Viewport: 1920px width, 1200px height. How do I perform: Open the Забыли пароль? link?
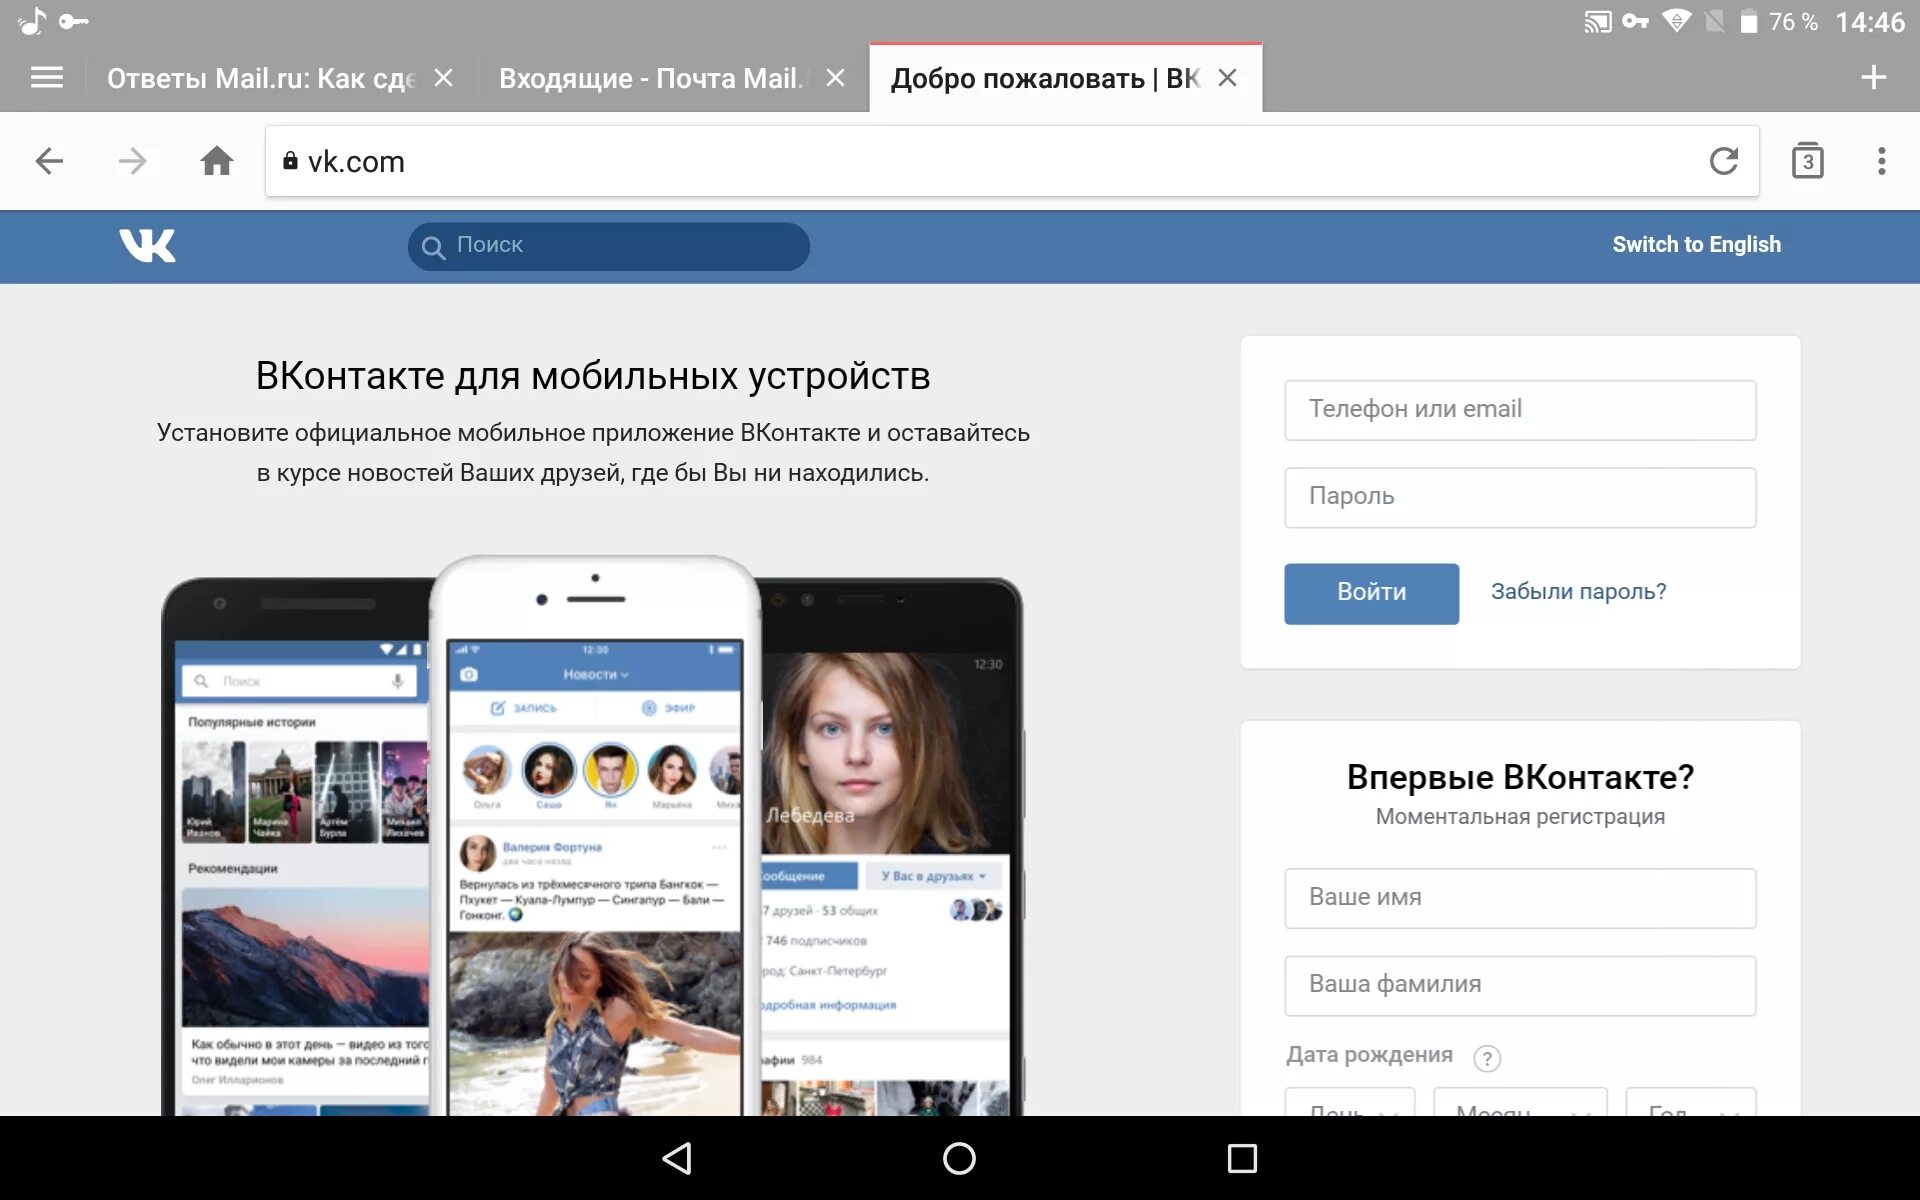click(x=1578, y=592)
